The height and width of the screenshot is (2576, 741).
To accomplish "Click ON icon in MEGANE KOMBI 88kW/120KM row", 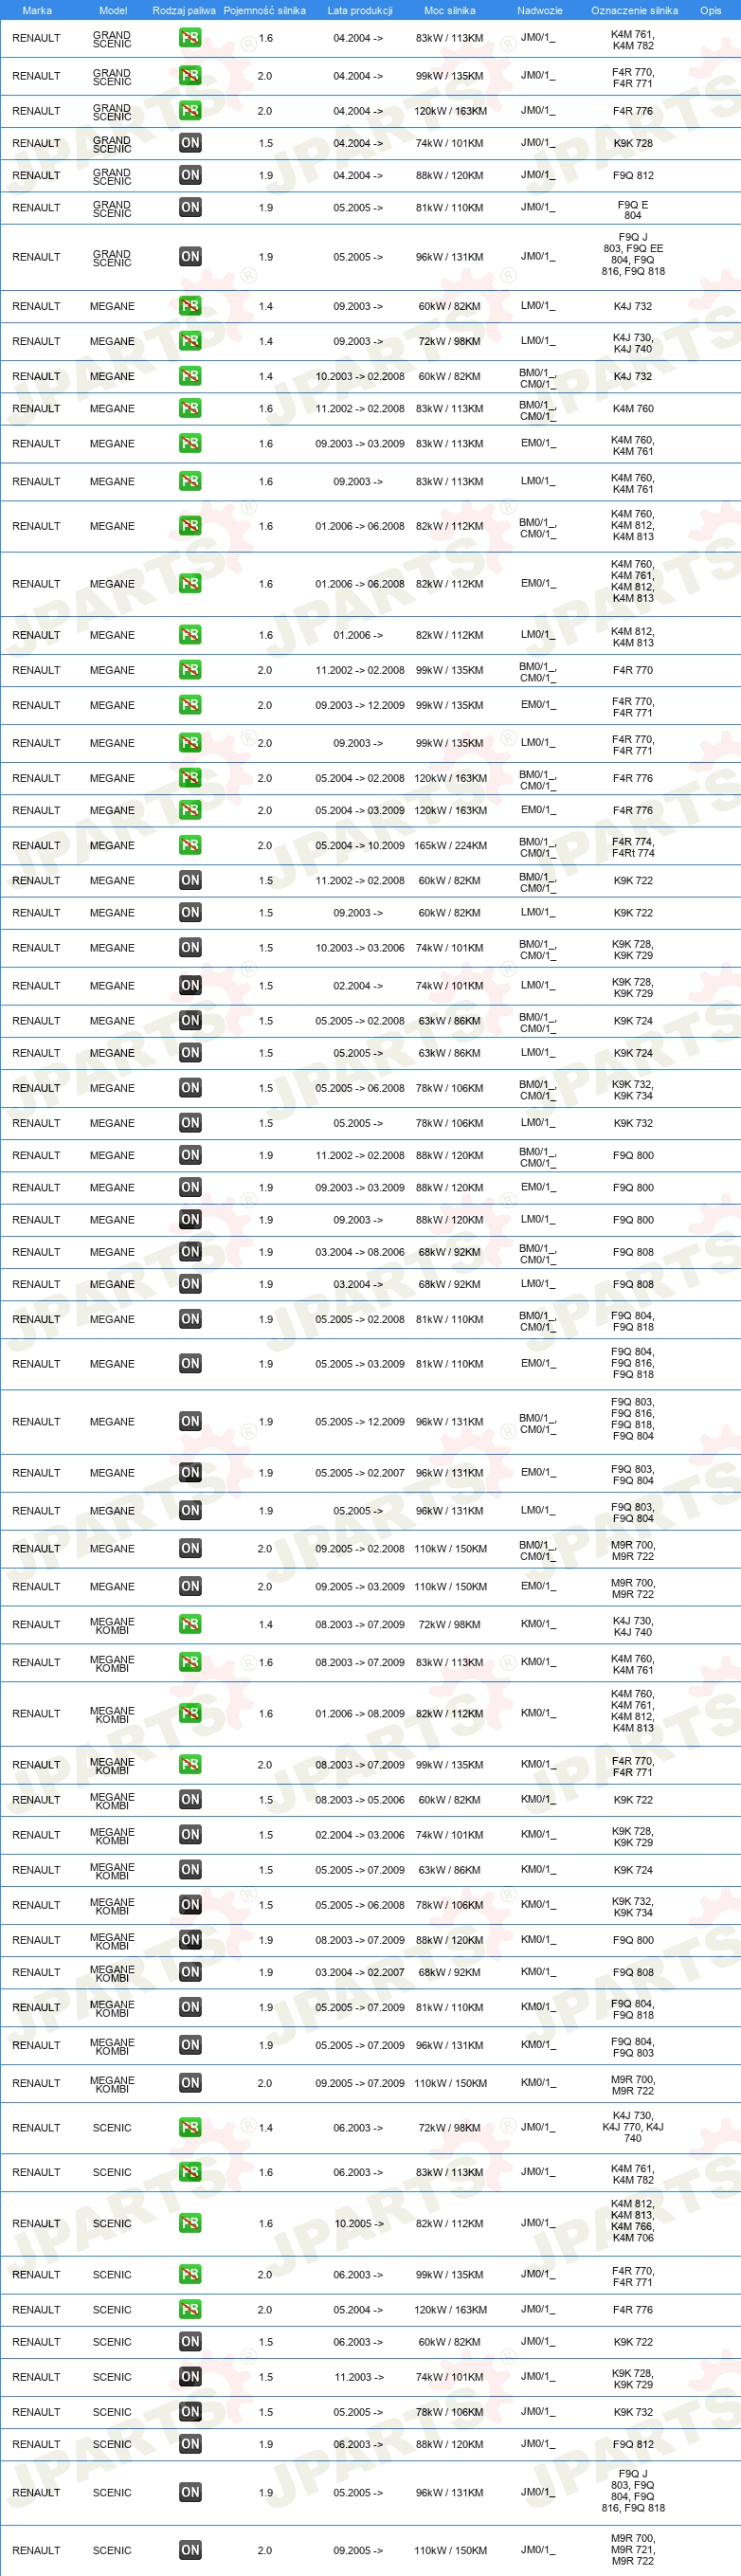I will (190, 1940).
